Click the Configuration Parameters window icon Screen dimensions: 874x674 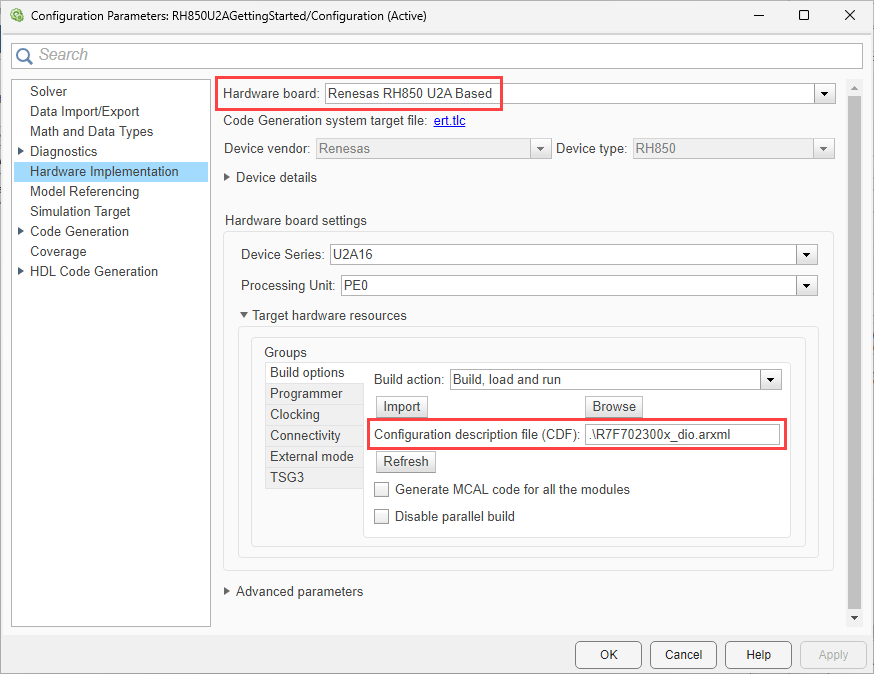16,16
